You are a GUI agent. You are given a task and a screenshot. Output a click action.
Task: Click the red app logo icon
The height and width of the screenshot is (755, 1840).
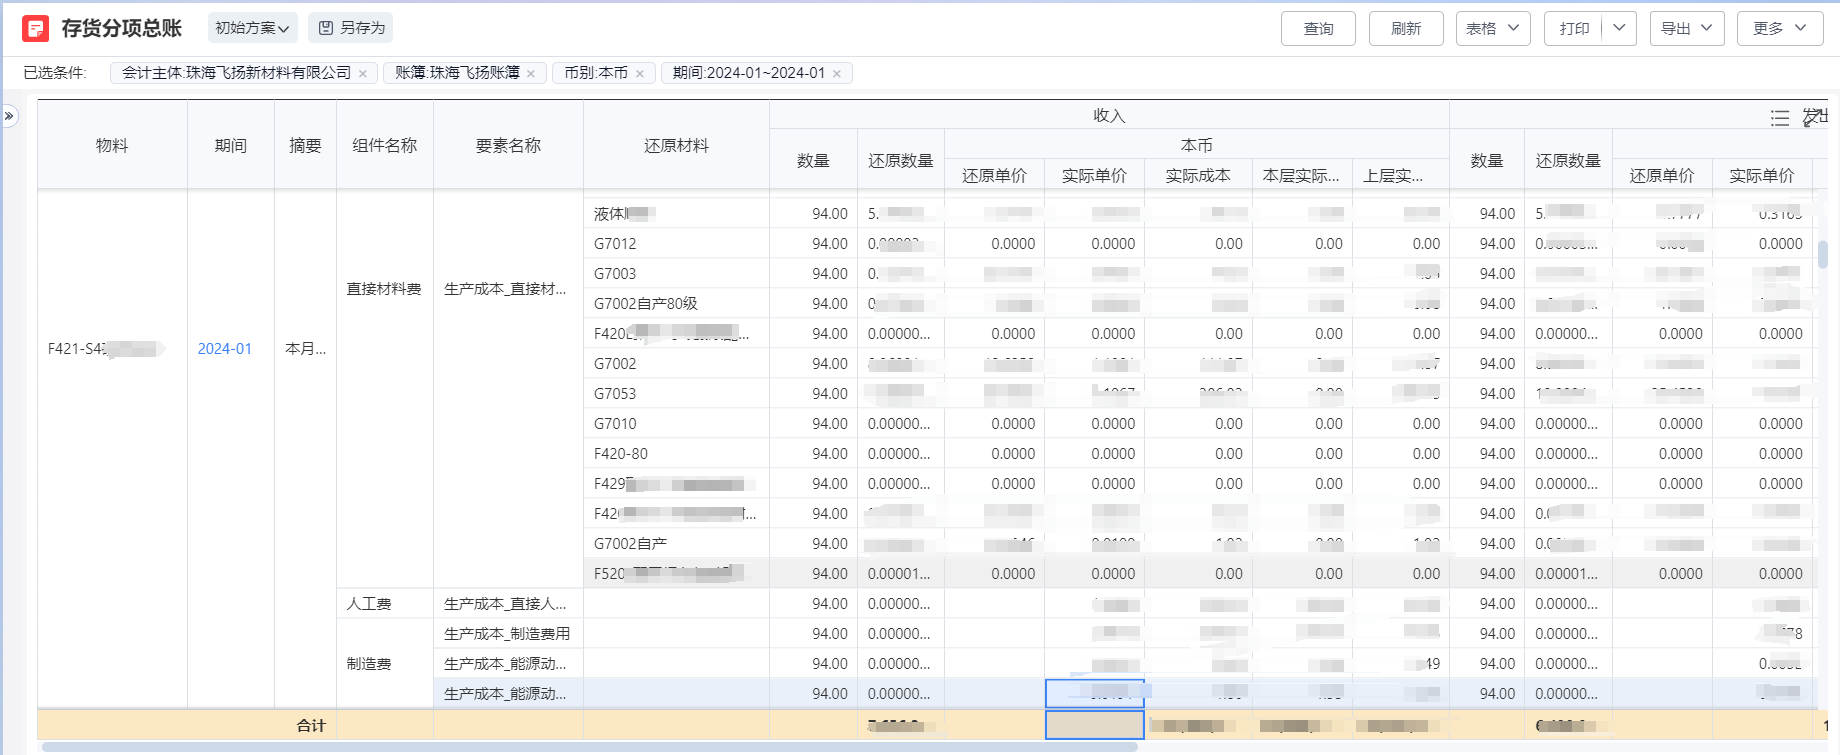tap(35, 28)
